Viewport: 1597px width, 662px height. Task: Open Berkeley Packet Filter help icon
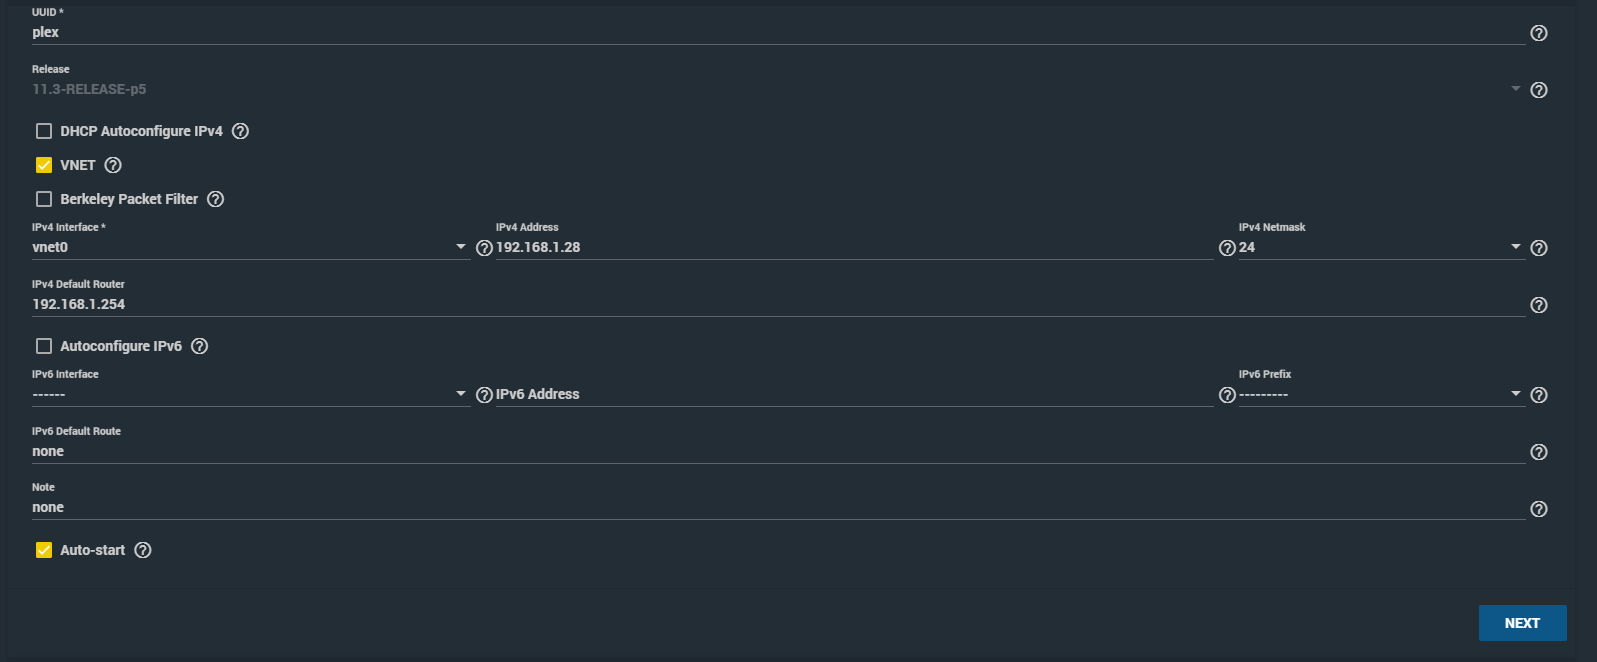(x=215, y=199)
